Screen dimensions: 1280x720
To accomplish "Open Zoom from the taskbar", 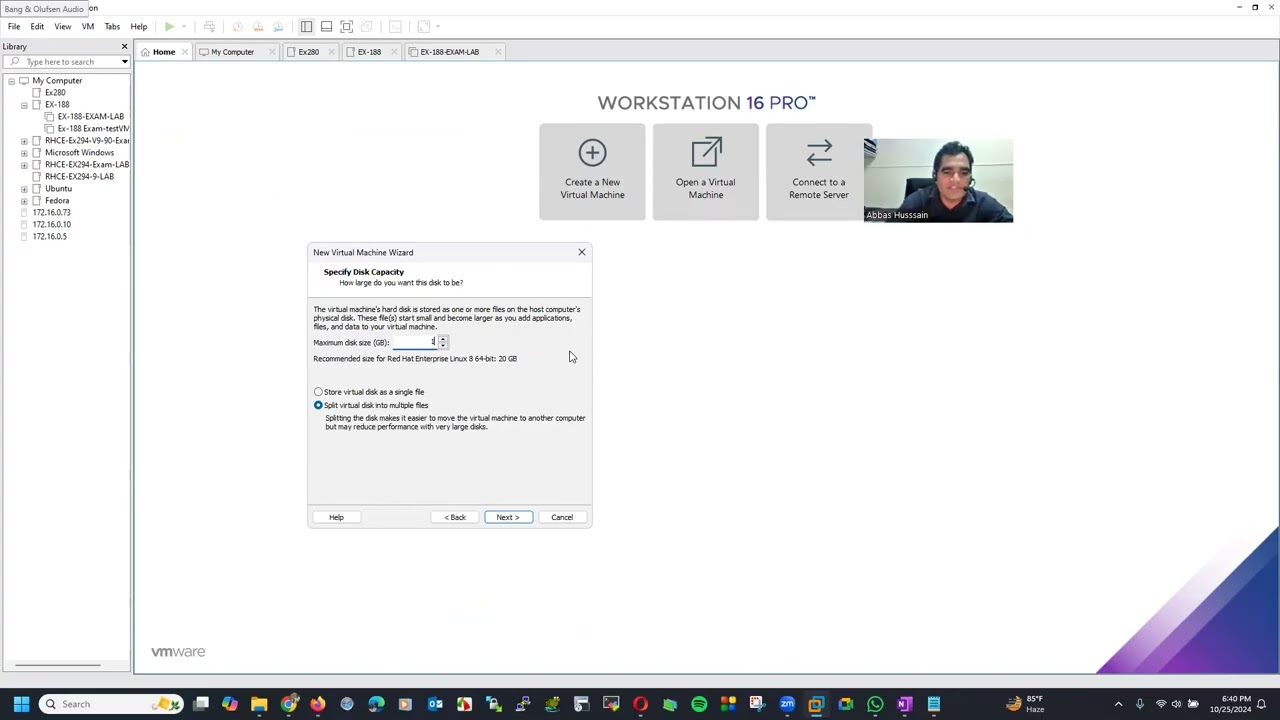I will [x=787, y=704].
